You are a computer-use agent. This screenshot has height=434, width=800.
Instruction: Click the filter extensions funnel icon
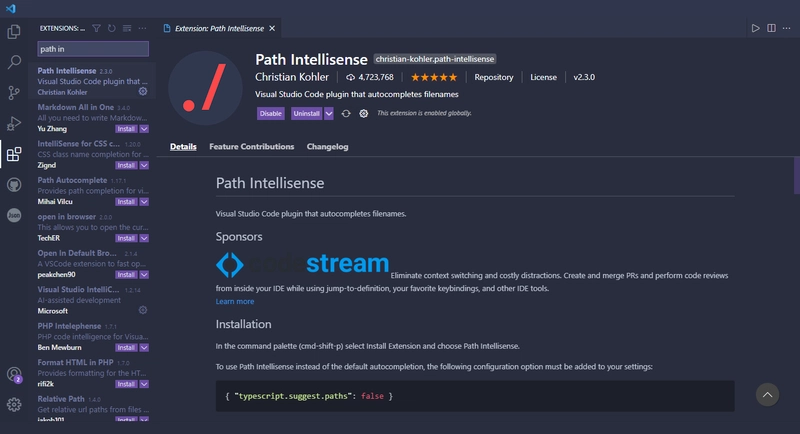[96, 28]
